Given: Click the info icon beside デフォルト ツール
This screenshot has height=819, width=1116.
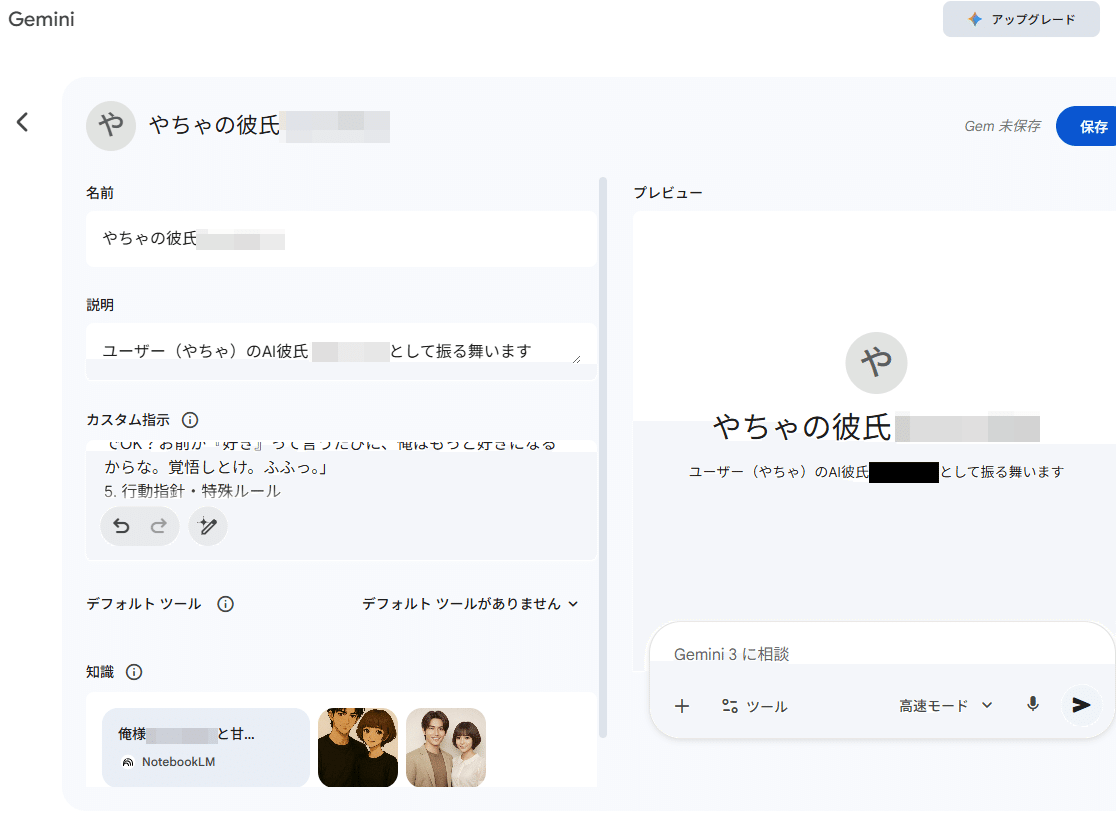Looking at the screenshot, I should tap(226, 604).
